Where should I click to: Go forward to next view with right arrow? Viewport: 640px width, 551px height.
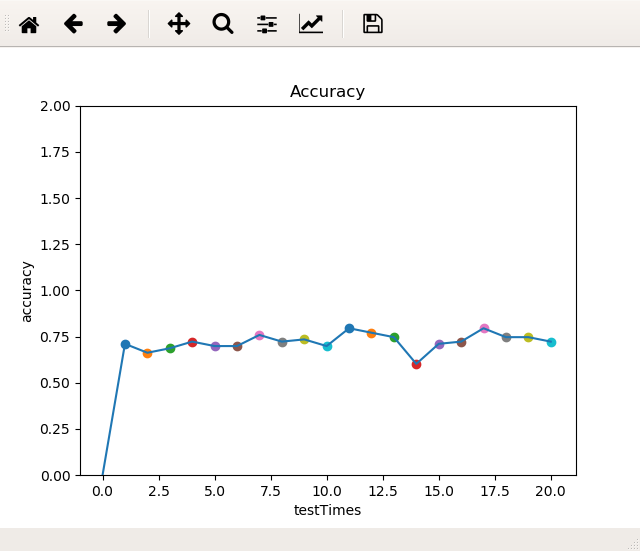(117, 24)
